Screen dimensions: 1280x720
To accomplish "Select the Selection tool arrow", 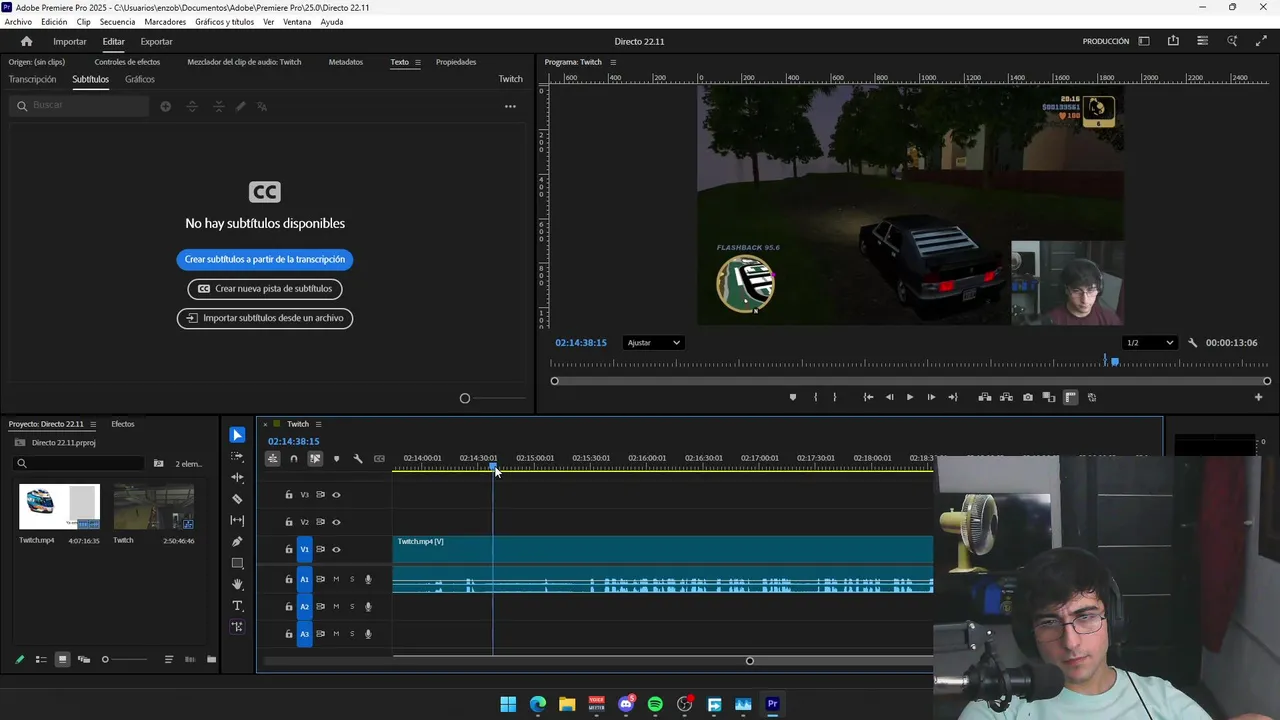I will pyautogui.click(x=237, y=435).
